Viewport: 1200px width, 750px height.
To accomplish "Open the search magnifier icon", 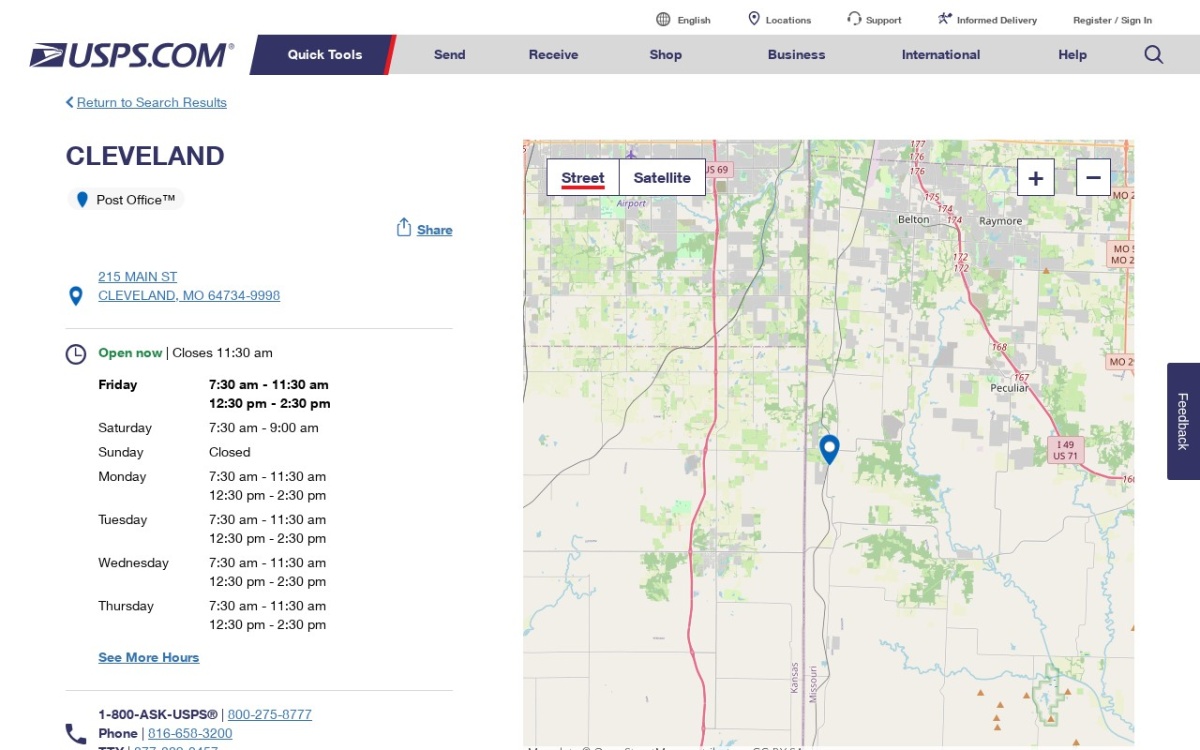I will point(1154,55).
